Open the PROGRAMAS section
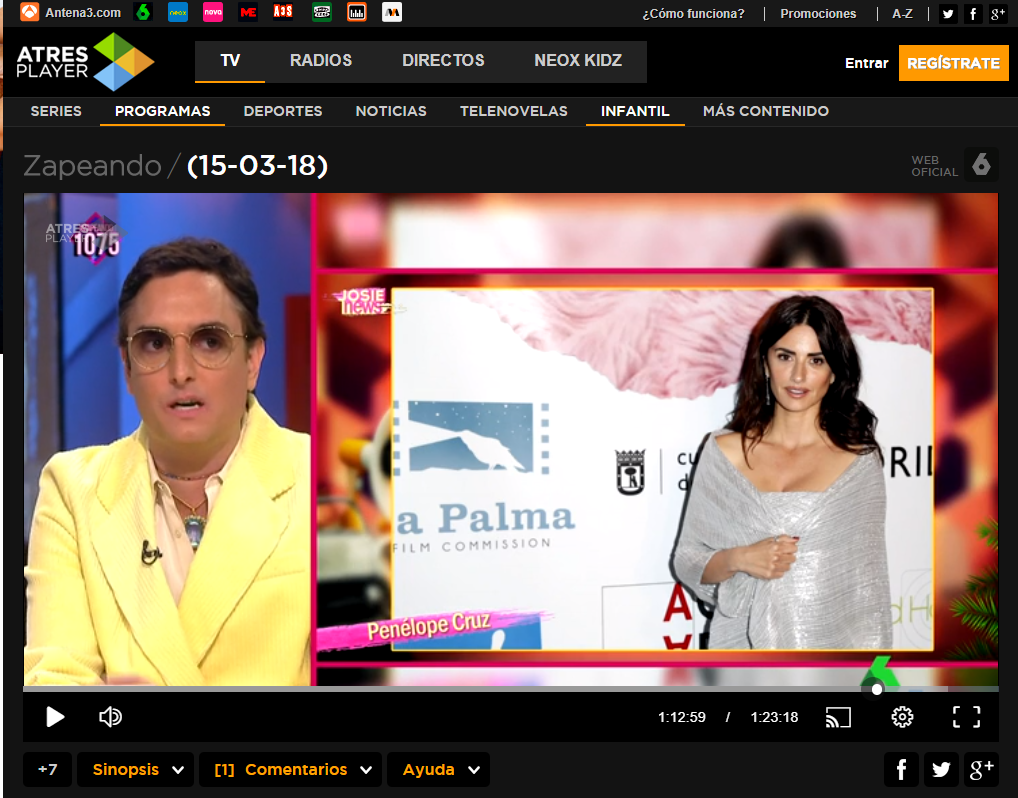1018x798 pixels. [162, 111]
